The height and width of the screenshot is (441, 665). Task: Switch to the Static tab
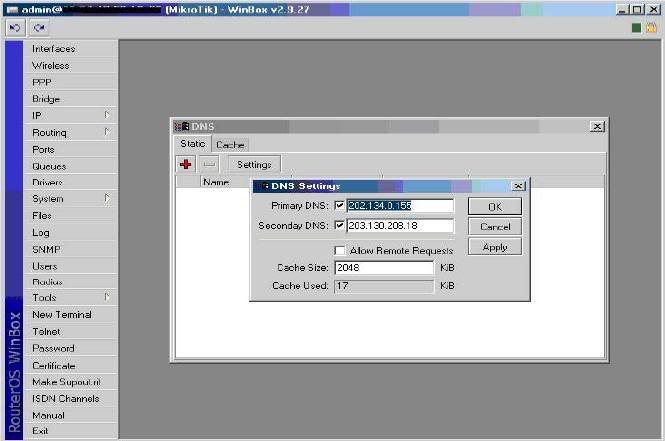[193, 144]
